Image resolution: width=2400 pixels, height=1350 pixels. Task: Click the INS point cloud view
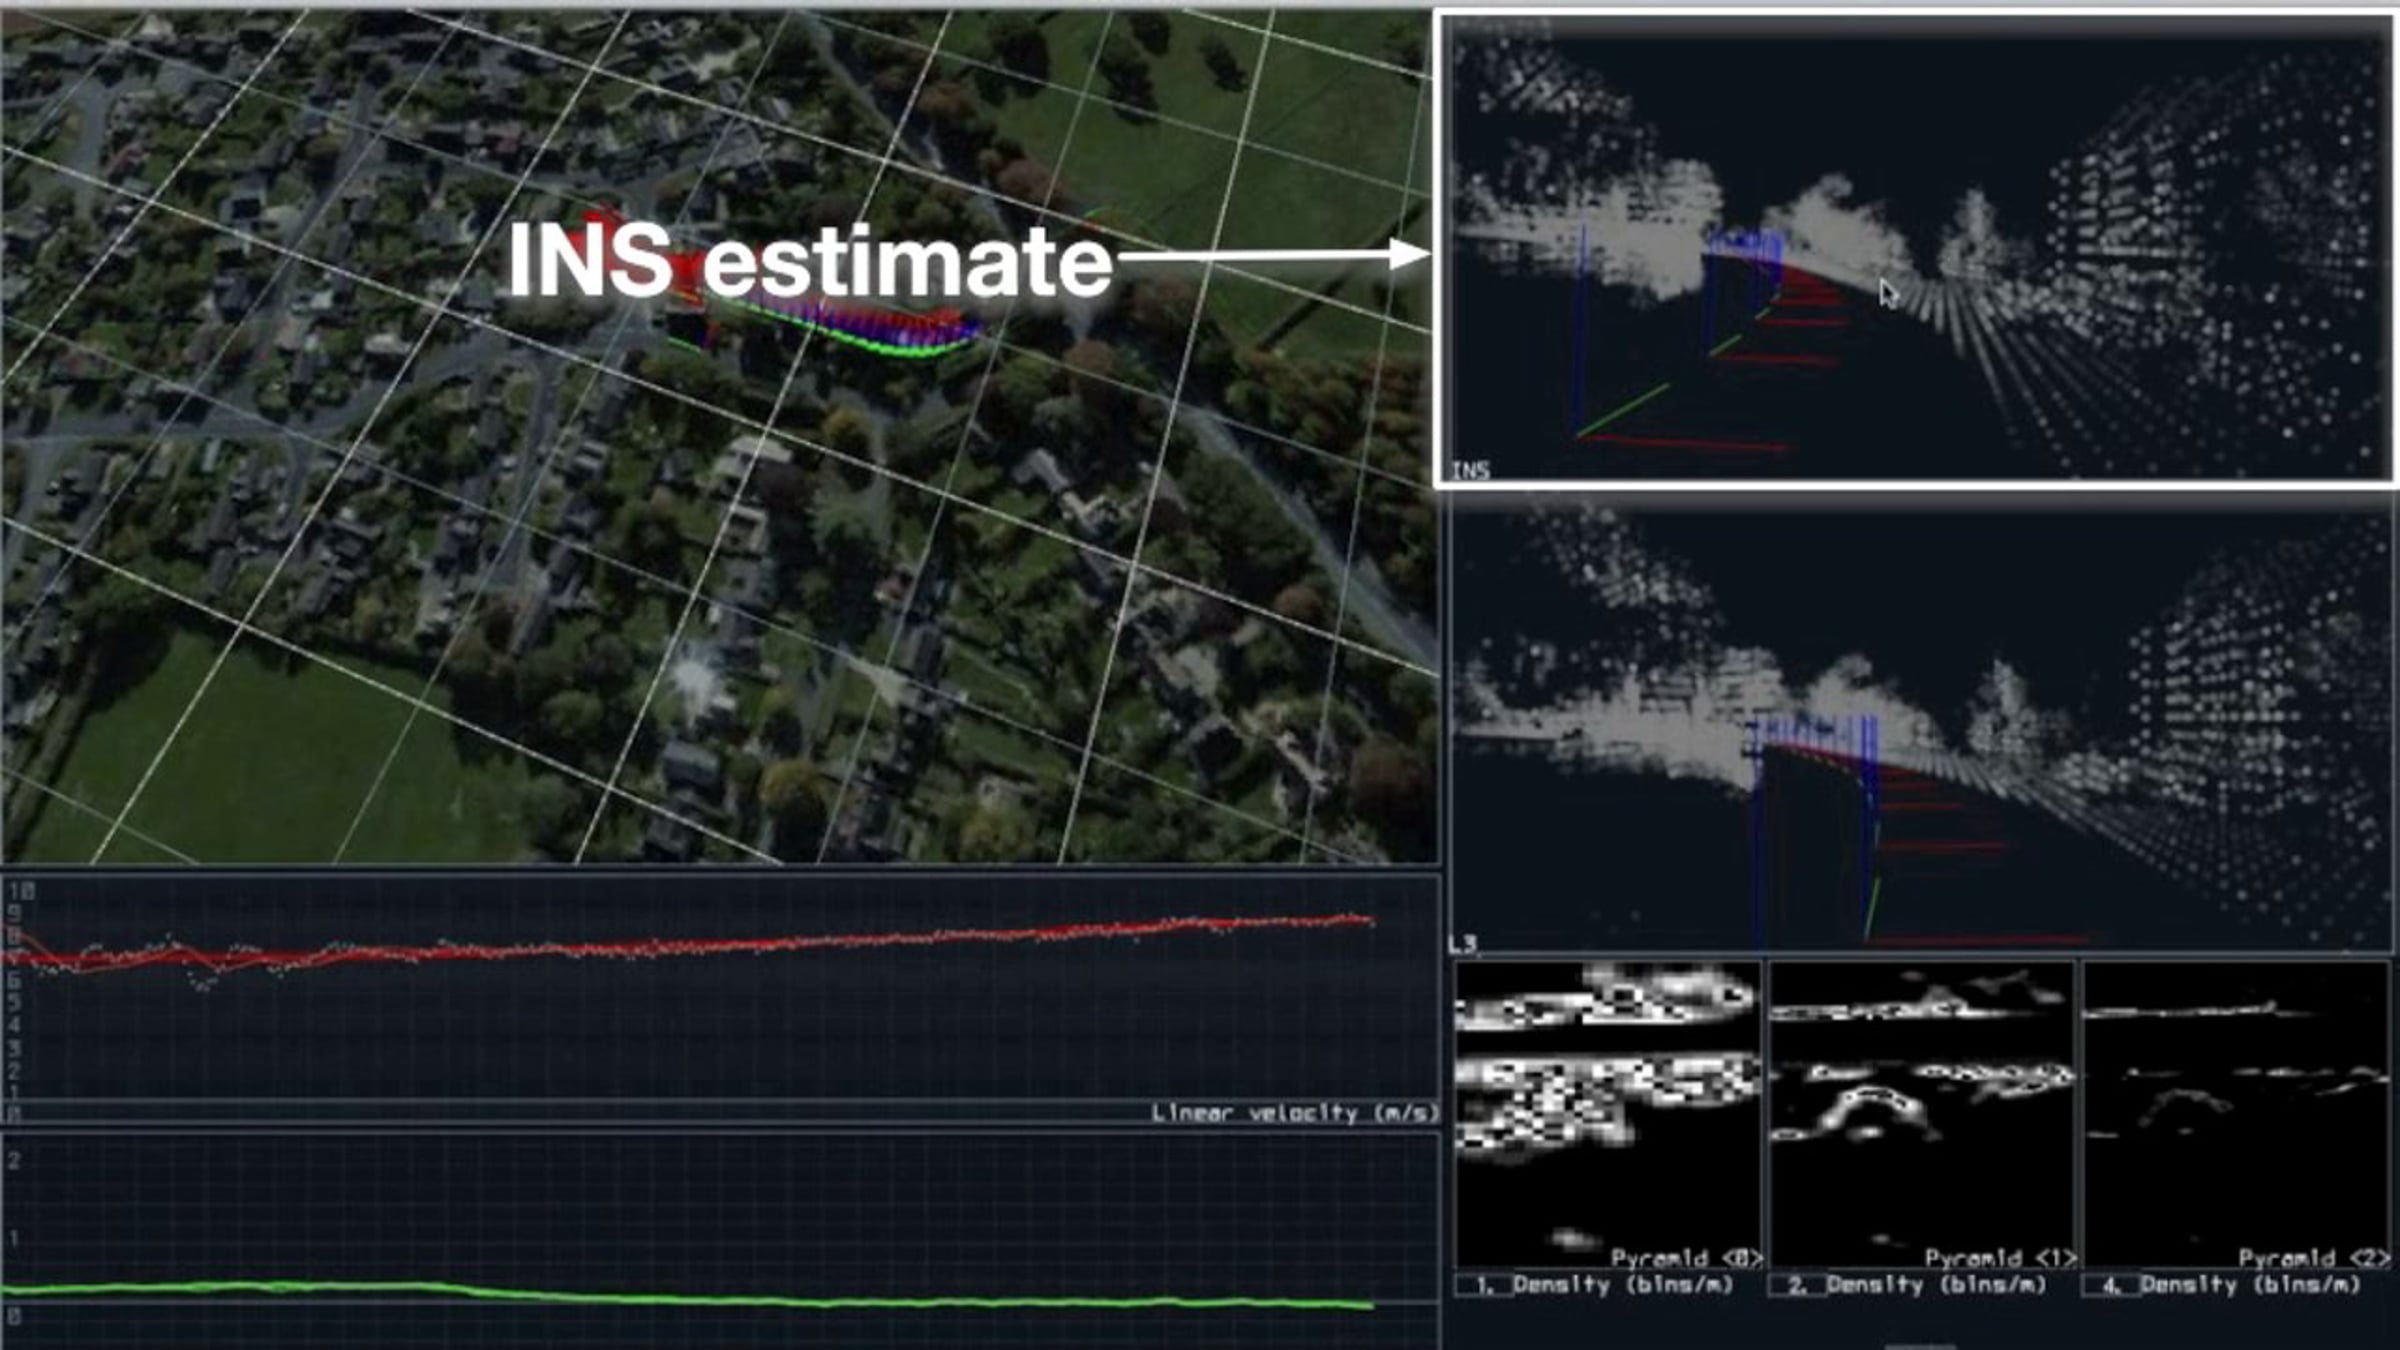click(1918, 250)
